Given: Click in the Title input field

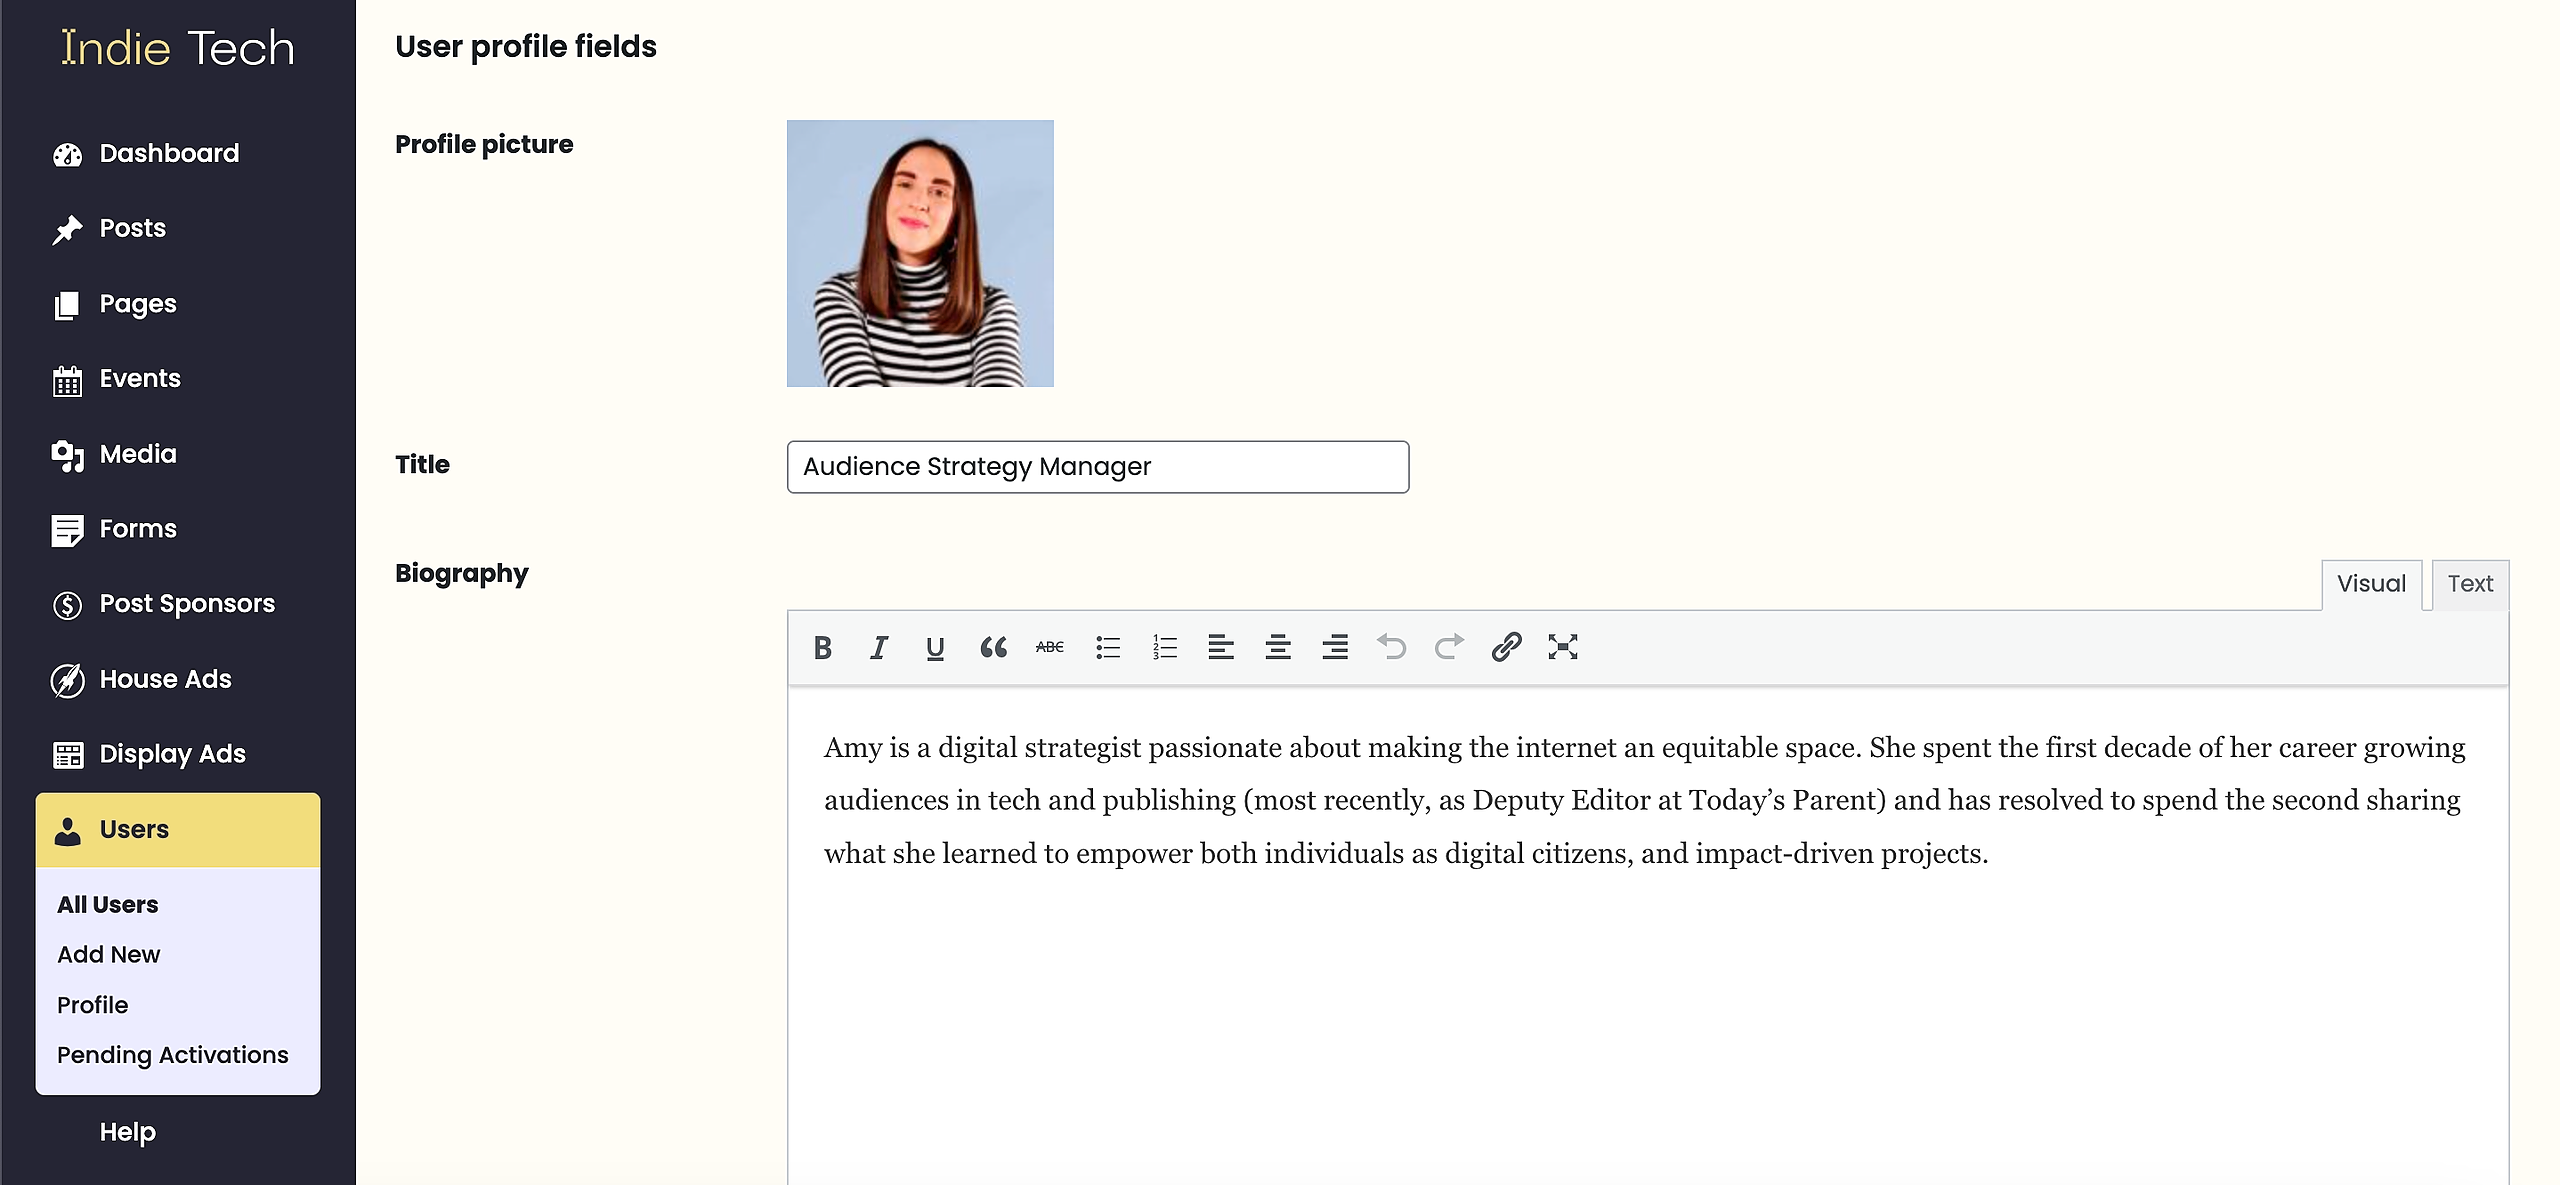Looking at the screenshot, I should click(x=1097, y=467).
